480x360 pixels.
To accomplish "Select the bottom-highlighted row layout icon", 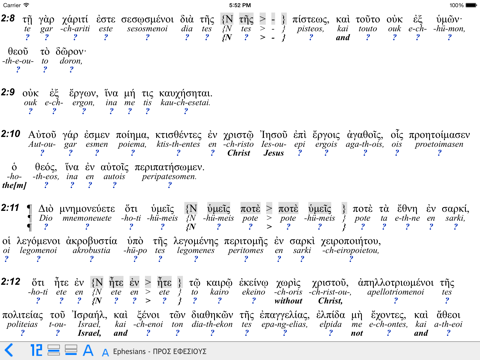I will click(x=71, y=350).
